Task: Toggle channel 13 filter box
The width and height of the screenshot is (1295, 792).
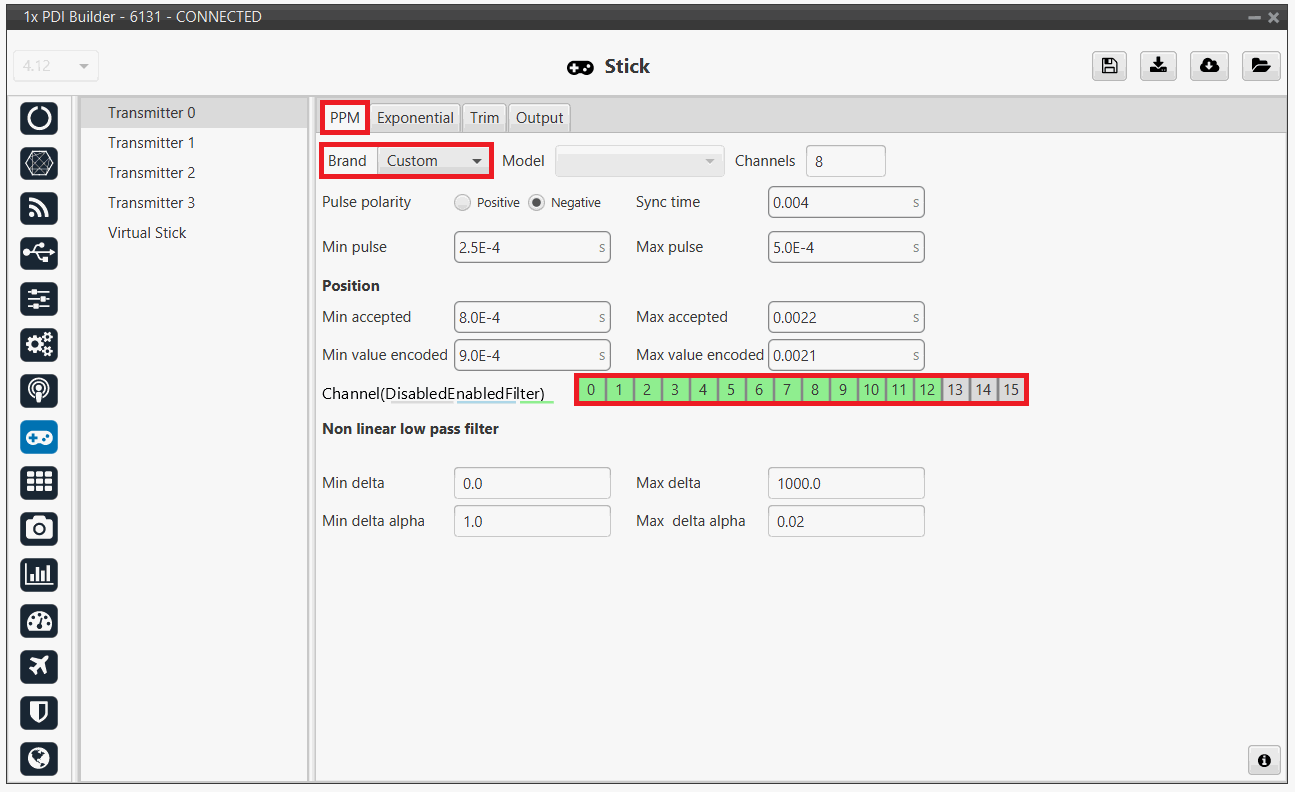Action: (x=955, y=390)
